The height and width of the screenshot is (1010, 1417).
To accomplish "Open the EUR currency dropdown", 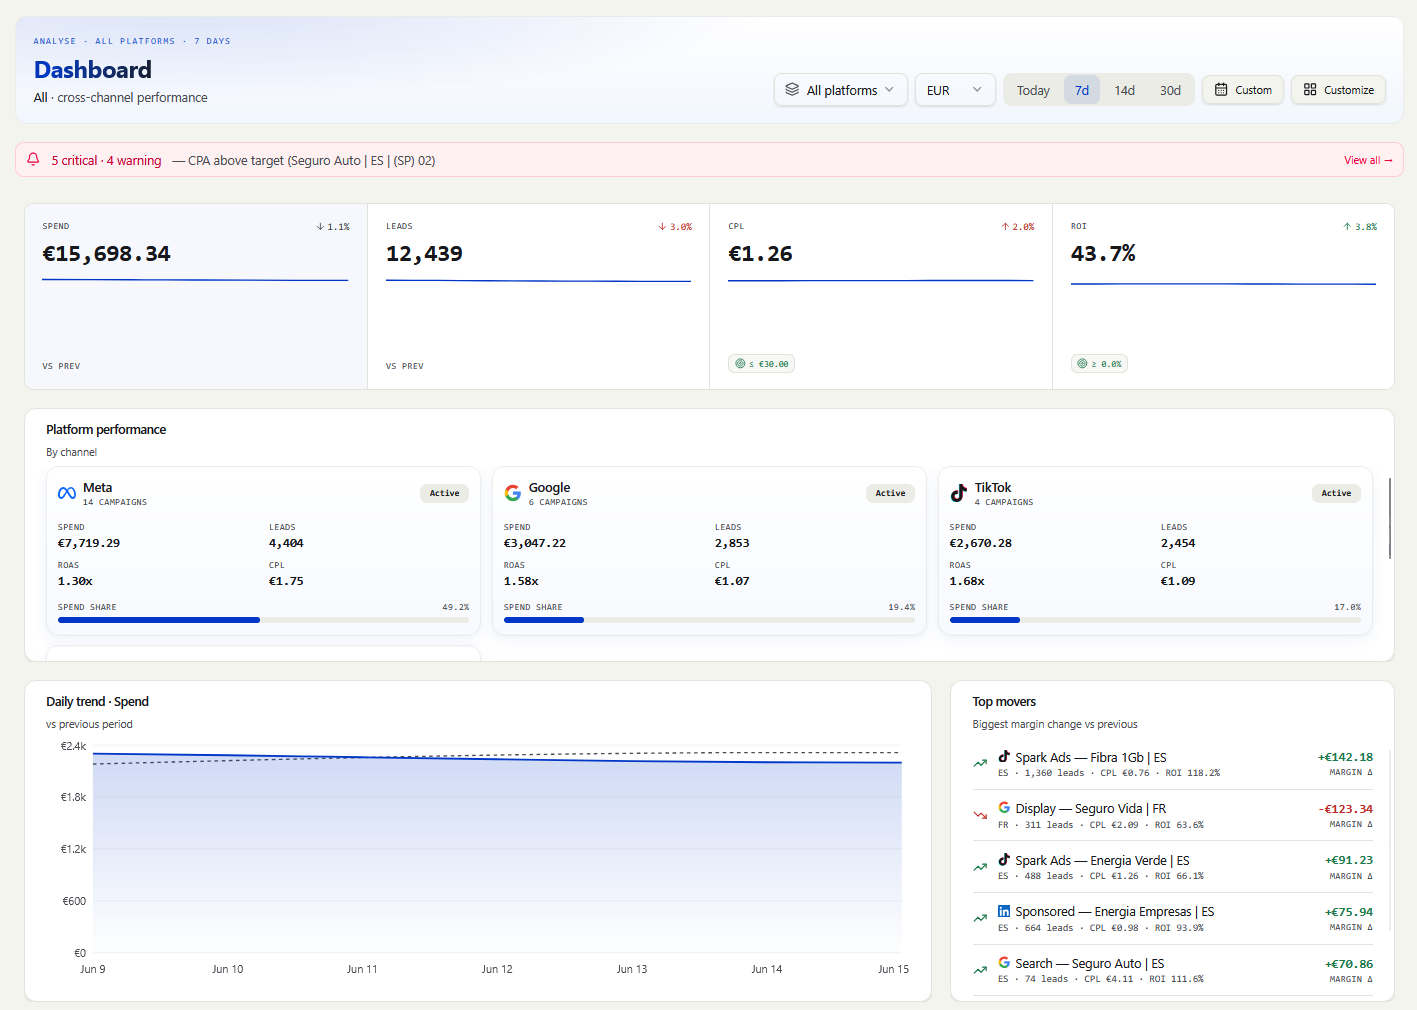I will [955, 90].
